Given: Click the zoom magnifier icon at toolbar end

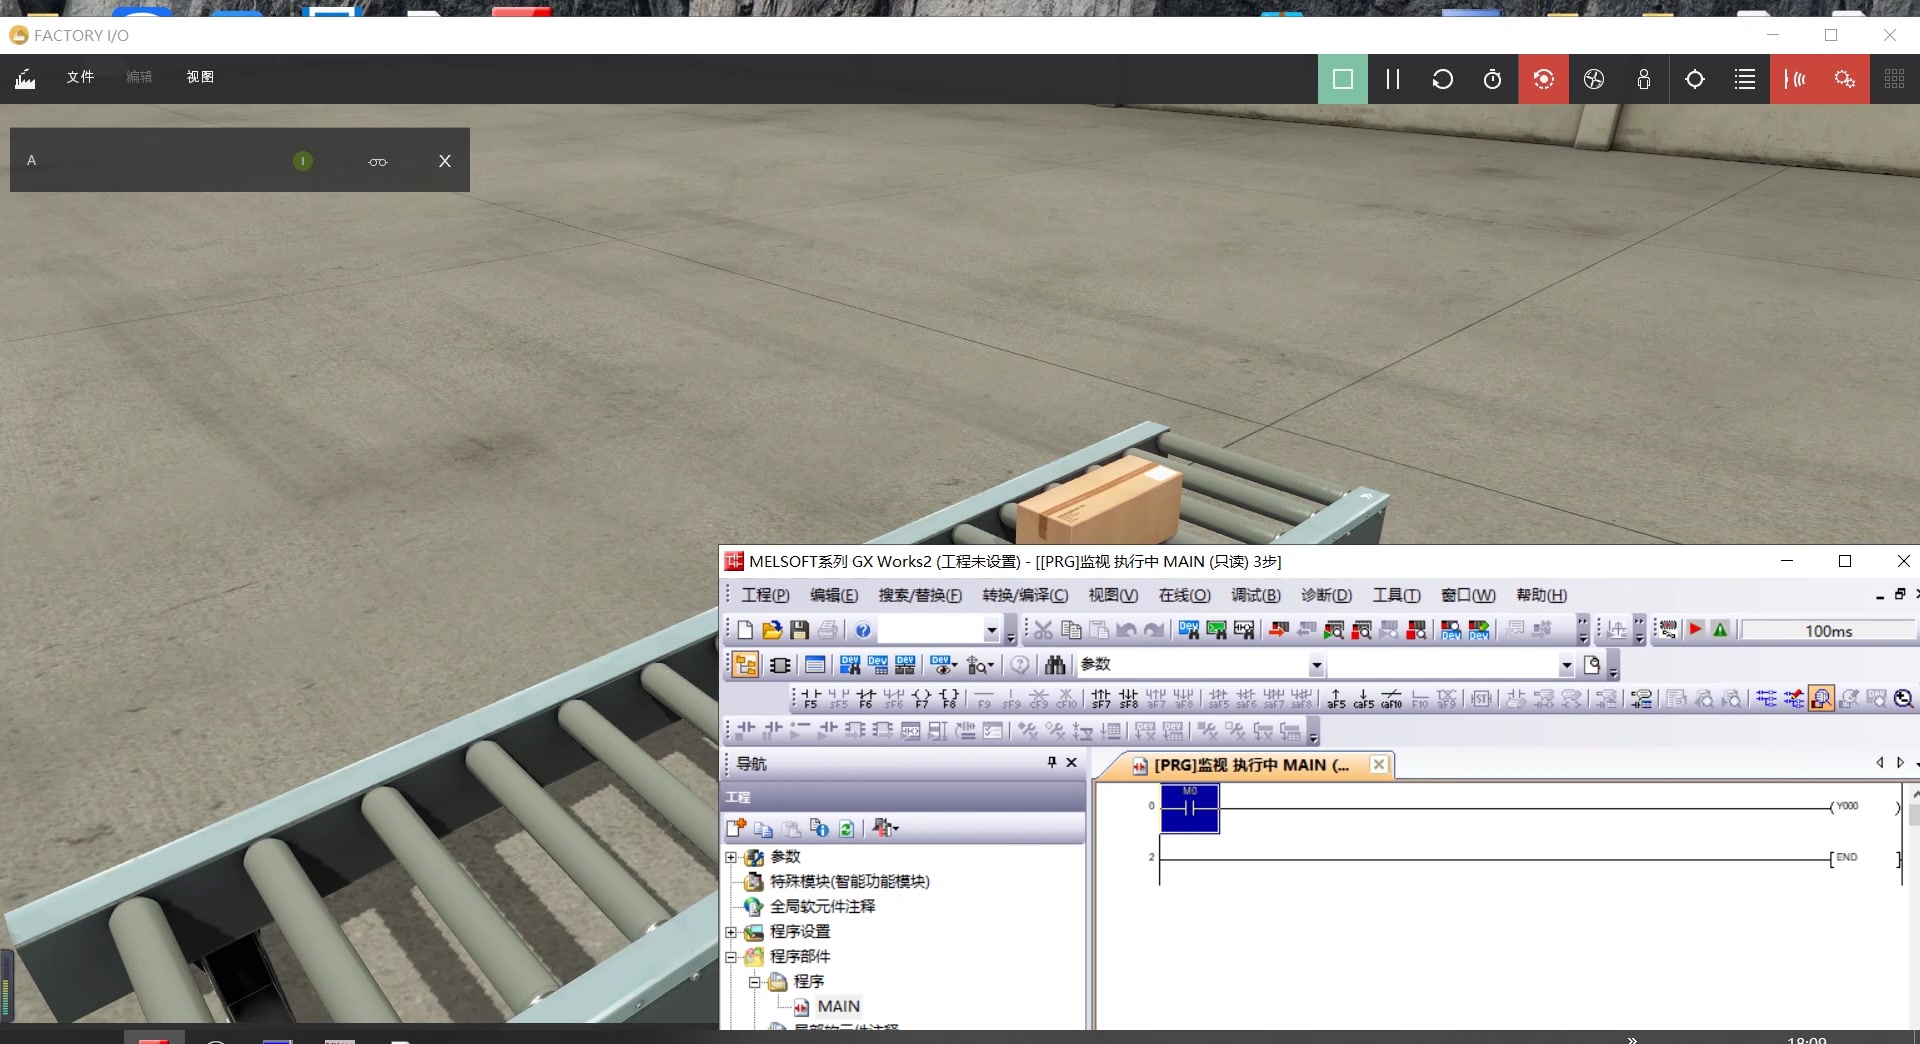Looking at the screenshot, I should (1904, 698).
